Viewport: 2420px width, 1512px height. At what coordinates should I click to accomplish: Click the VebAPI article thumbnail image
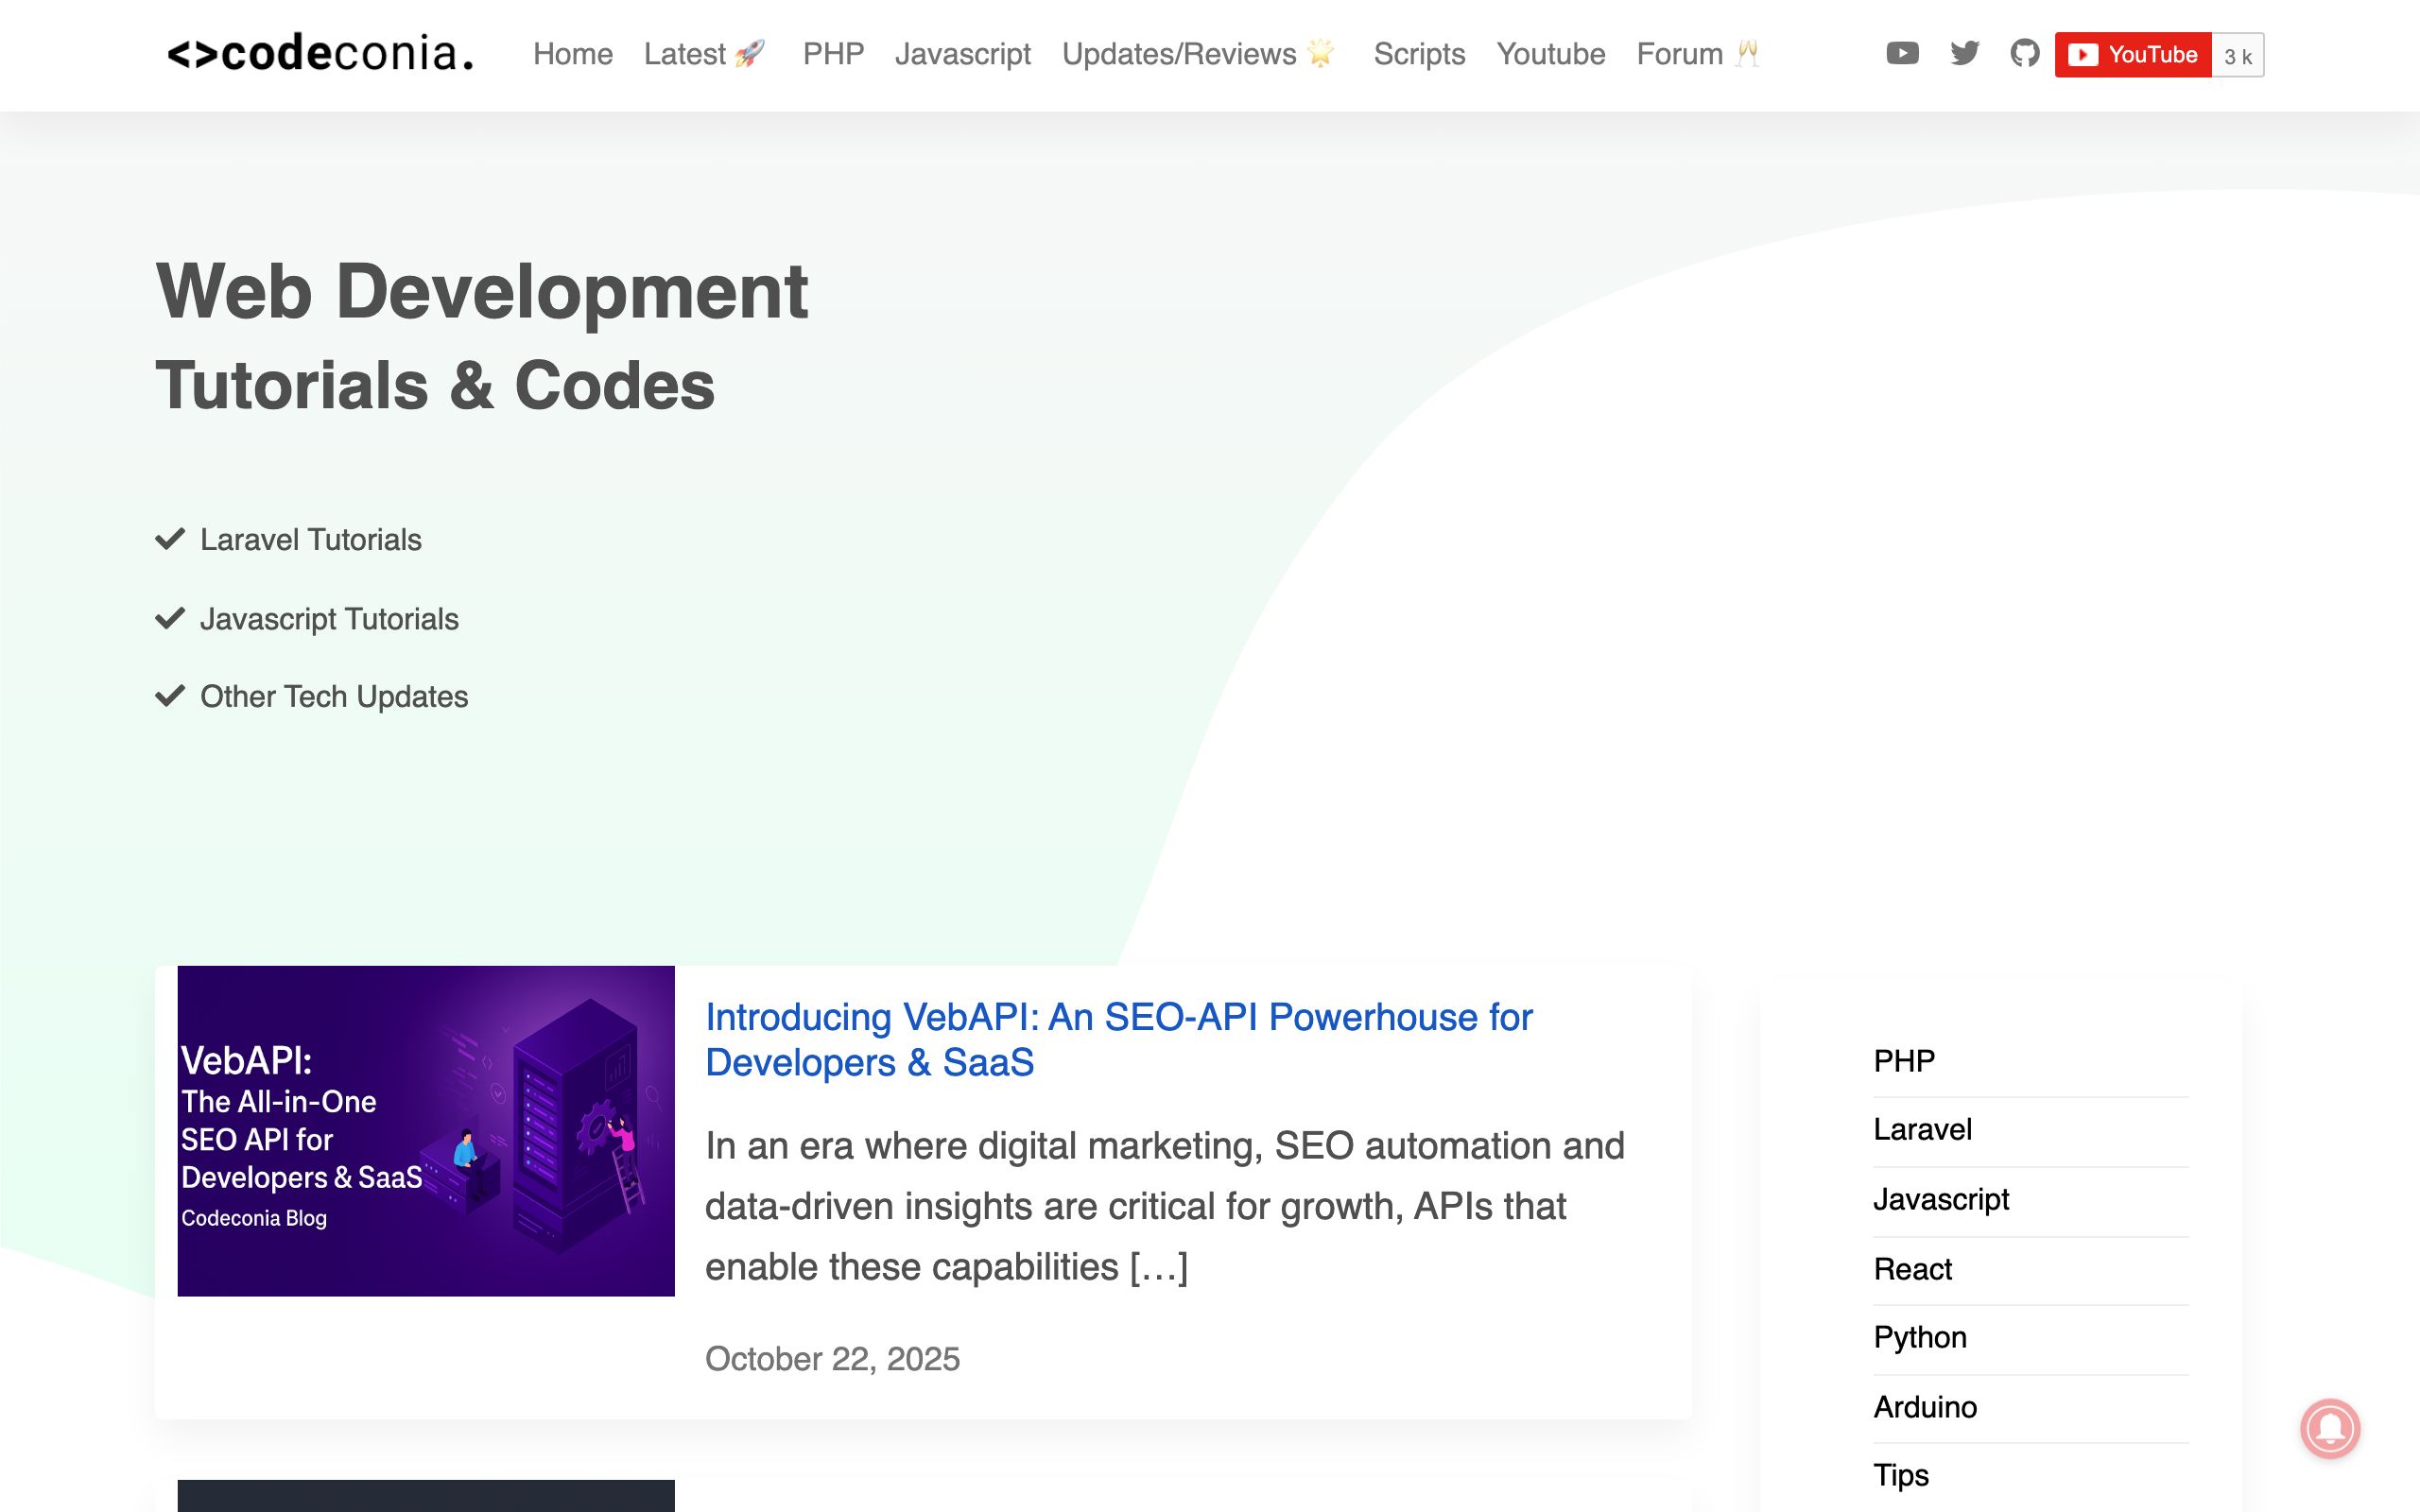click(426, 1131)
